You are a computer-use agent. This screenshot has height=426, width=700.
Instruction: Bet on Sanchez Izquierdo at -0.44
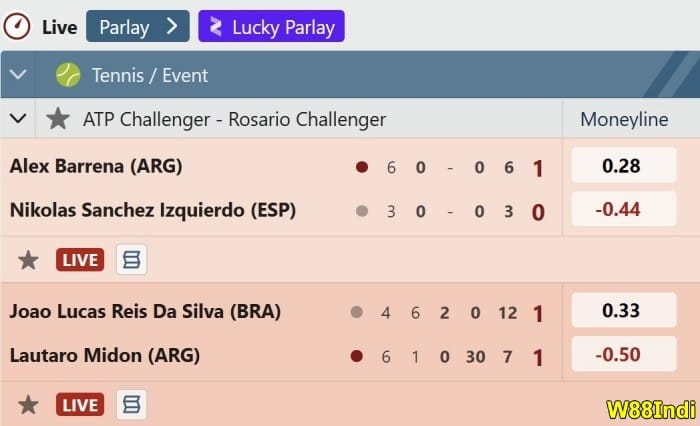click(623, 210)
